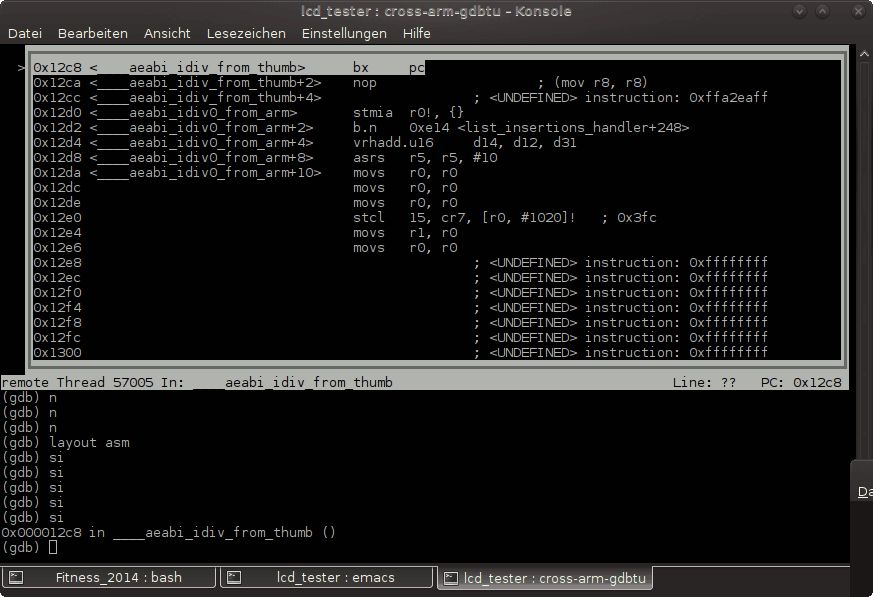The height and width of the screenshot is (597, 873).
Task: Open the Lesezeichen menu
Action: (x=246, y=33)
